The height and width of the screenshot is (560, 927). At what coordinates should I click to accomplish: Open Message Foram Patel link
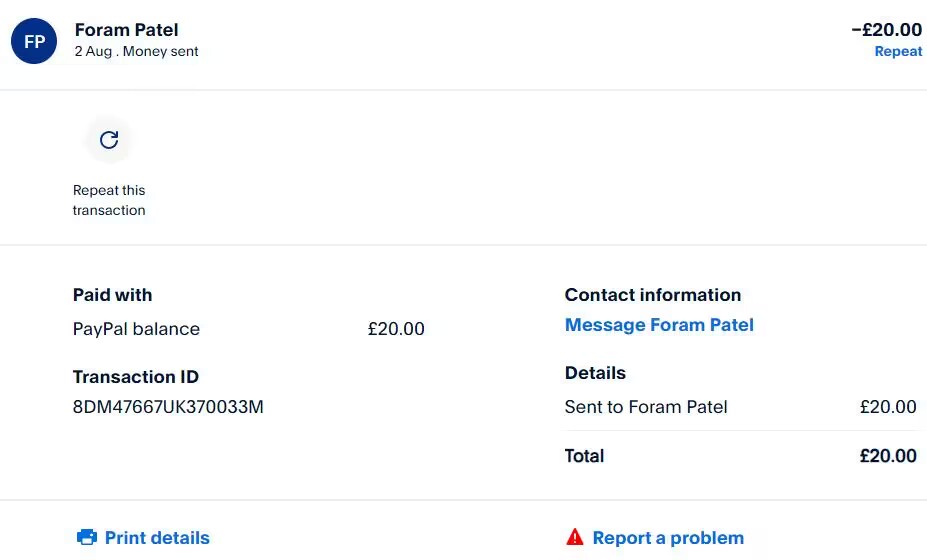point(659,325)
